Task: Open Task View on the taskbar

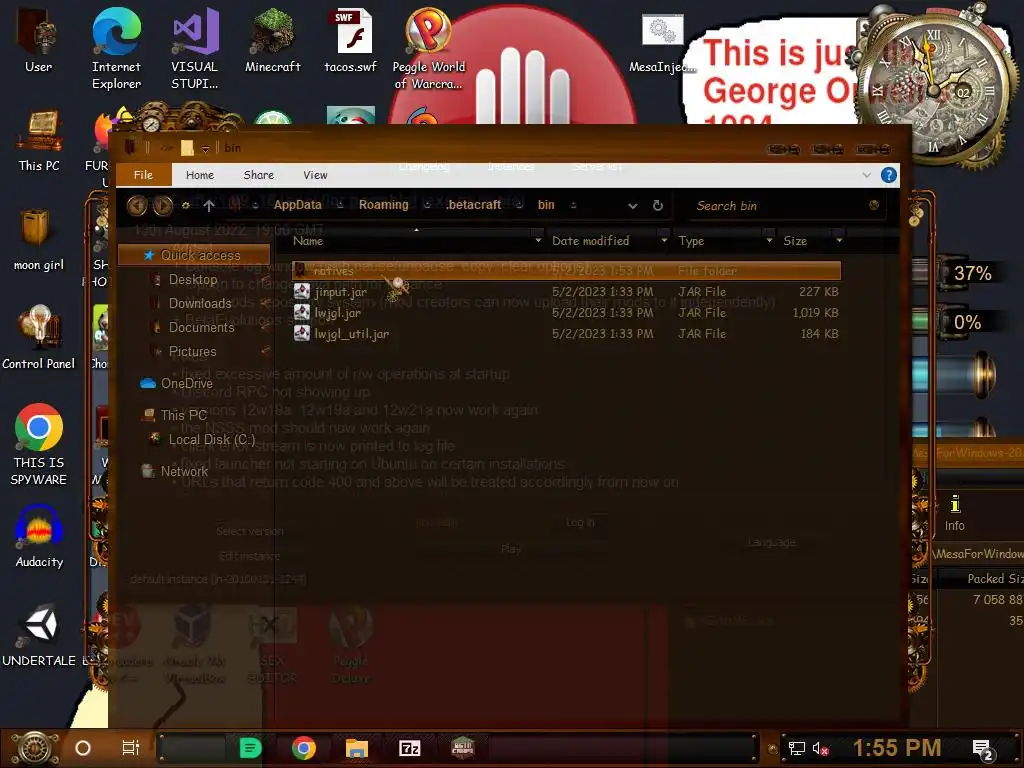Action: [x=131, y=748]
